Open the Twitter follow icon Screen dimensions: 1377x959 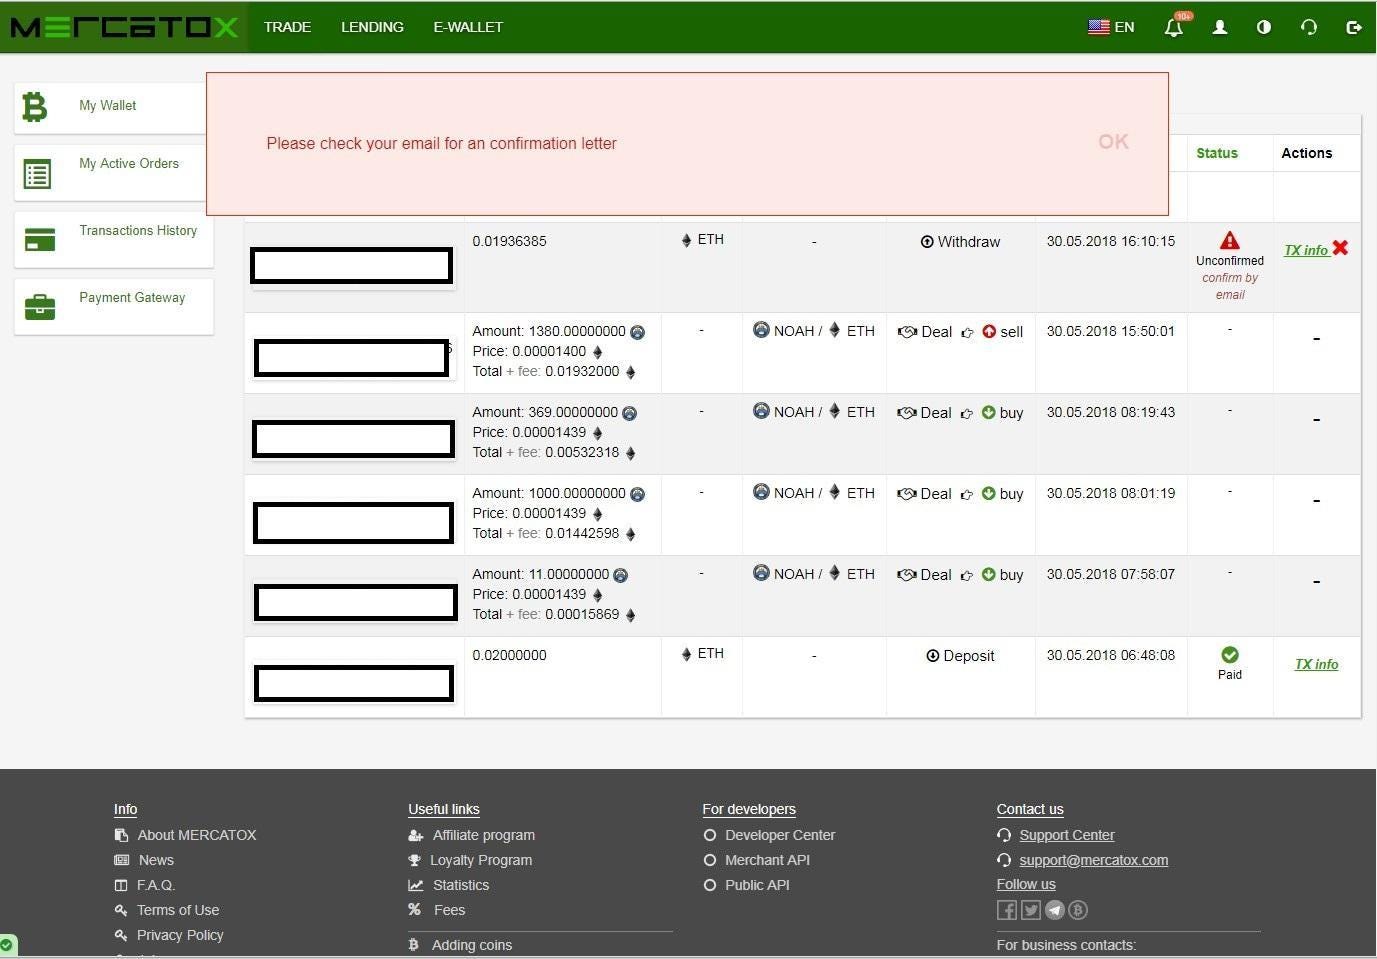1031,910
